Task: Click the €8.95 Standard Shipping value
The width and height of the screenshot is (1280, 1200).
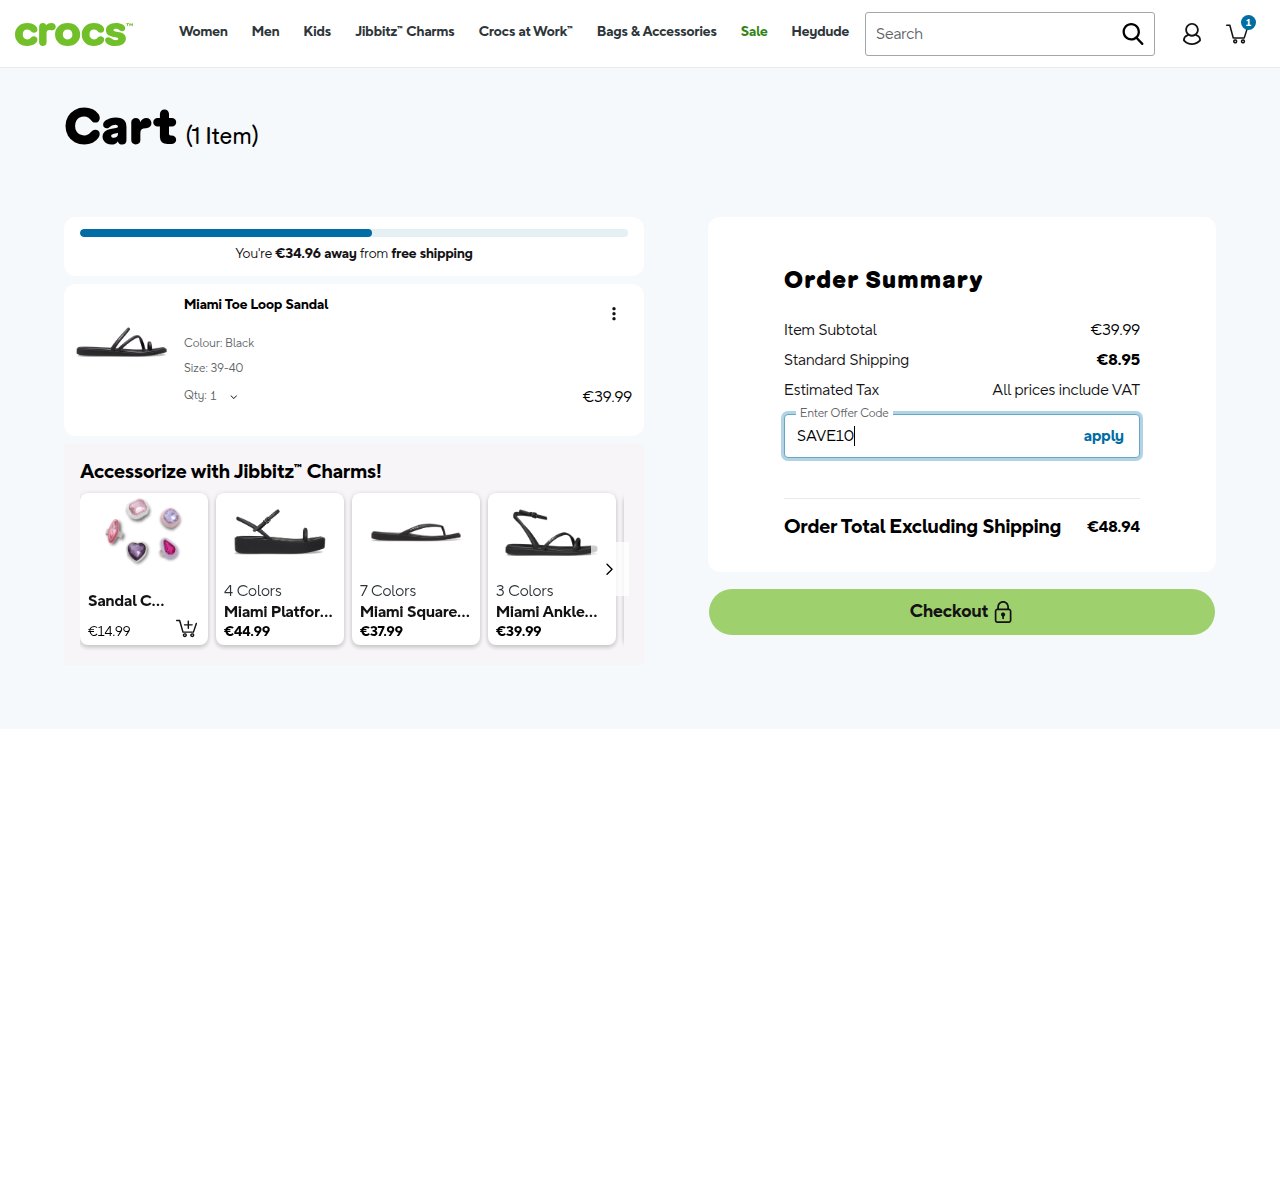Action: pyautogui.click(x=1118, y=360)
